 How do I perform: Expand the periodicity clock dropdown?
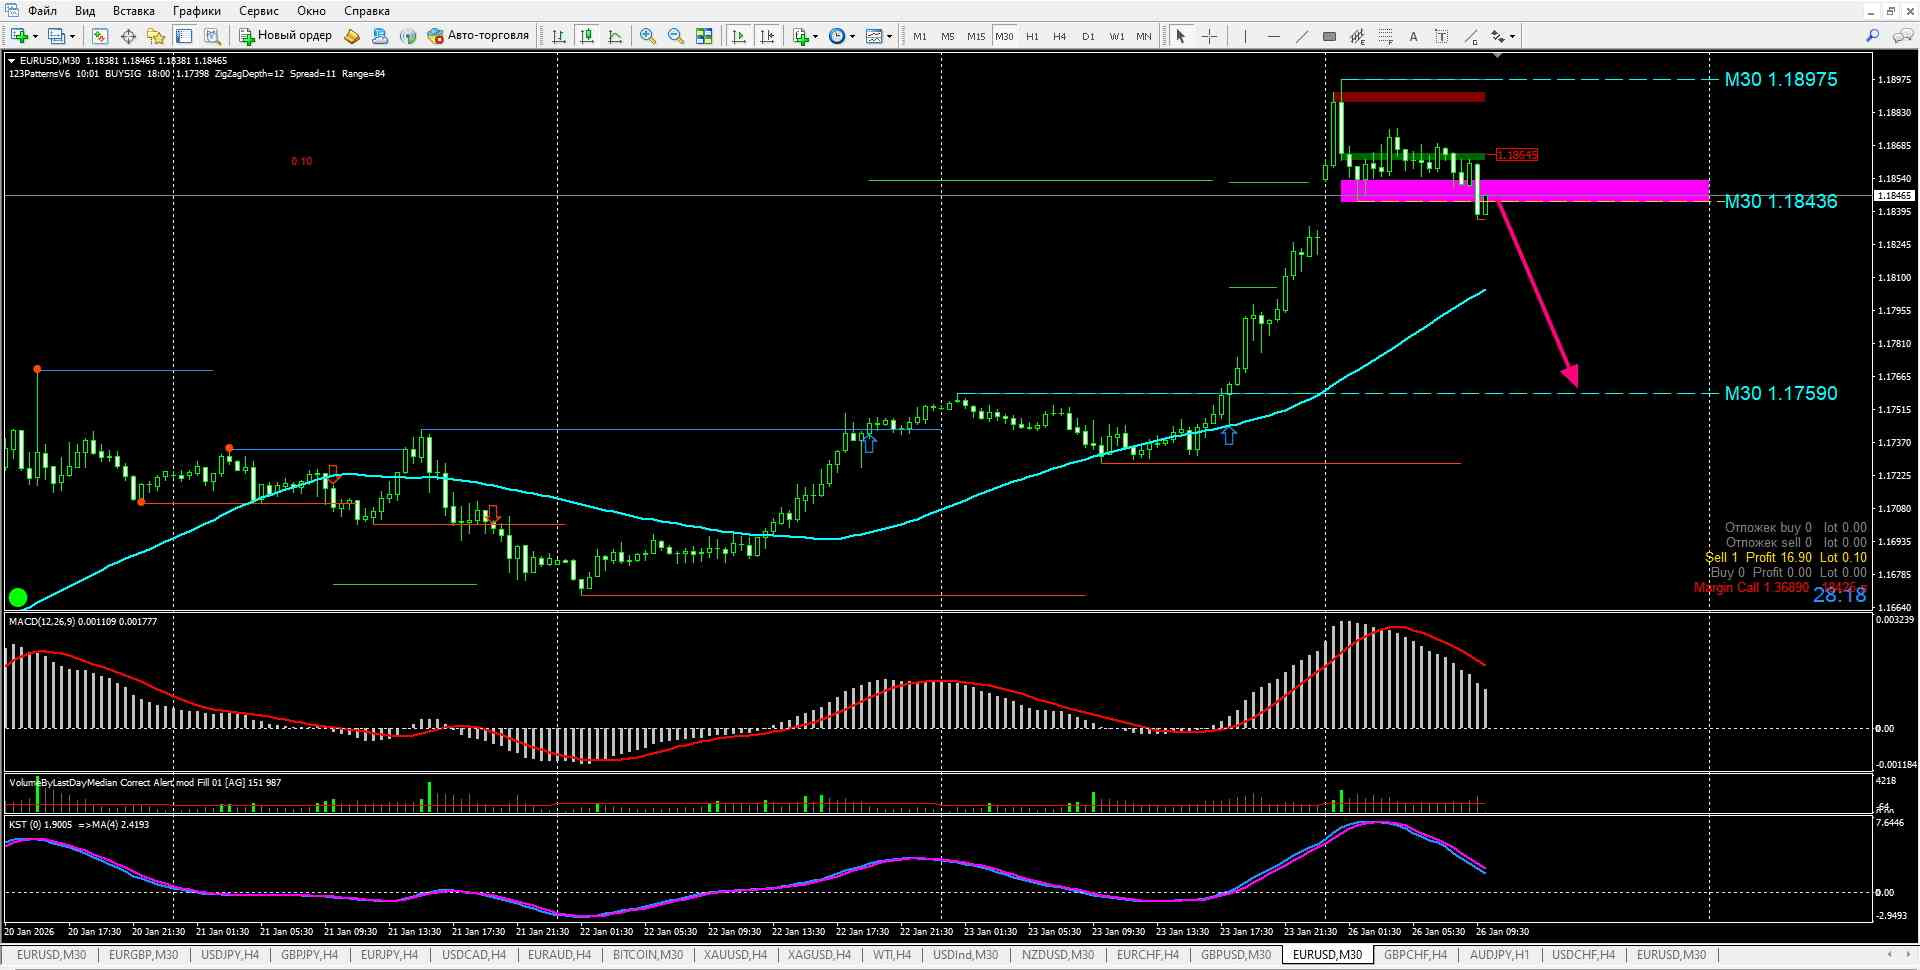point(852,37)
